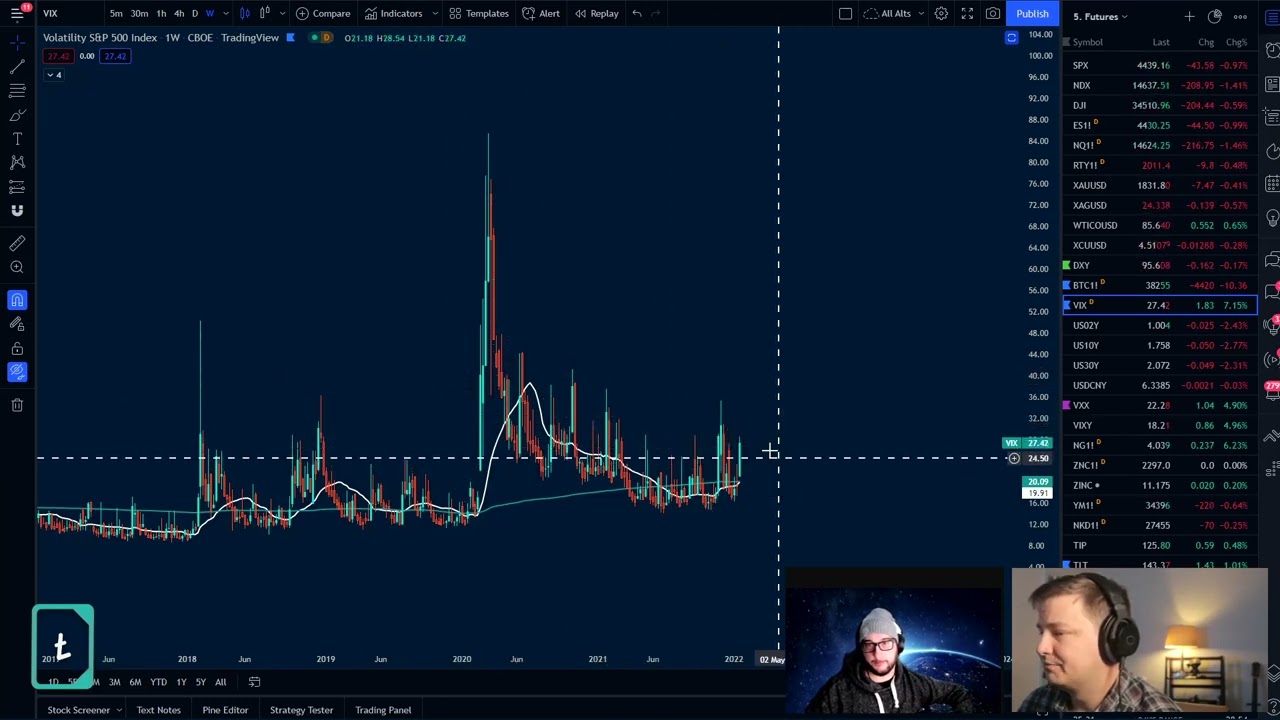
Task: Open the watchlist three-dots menu
Action: point(1240,16)
